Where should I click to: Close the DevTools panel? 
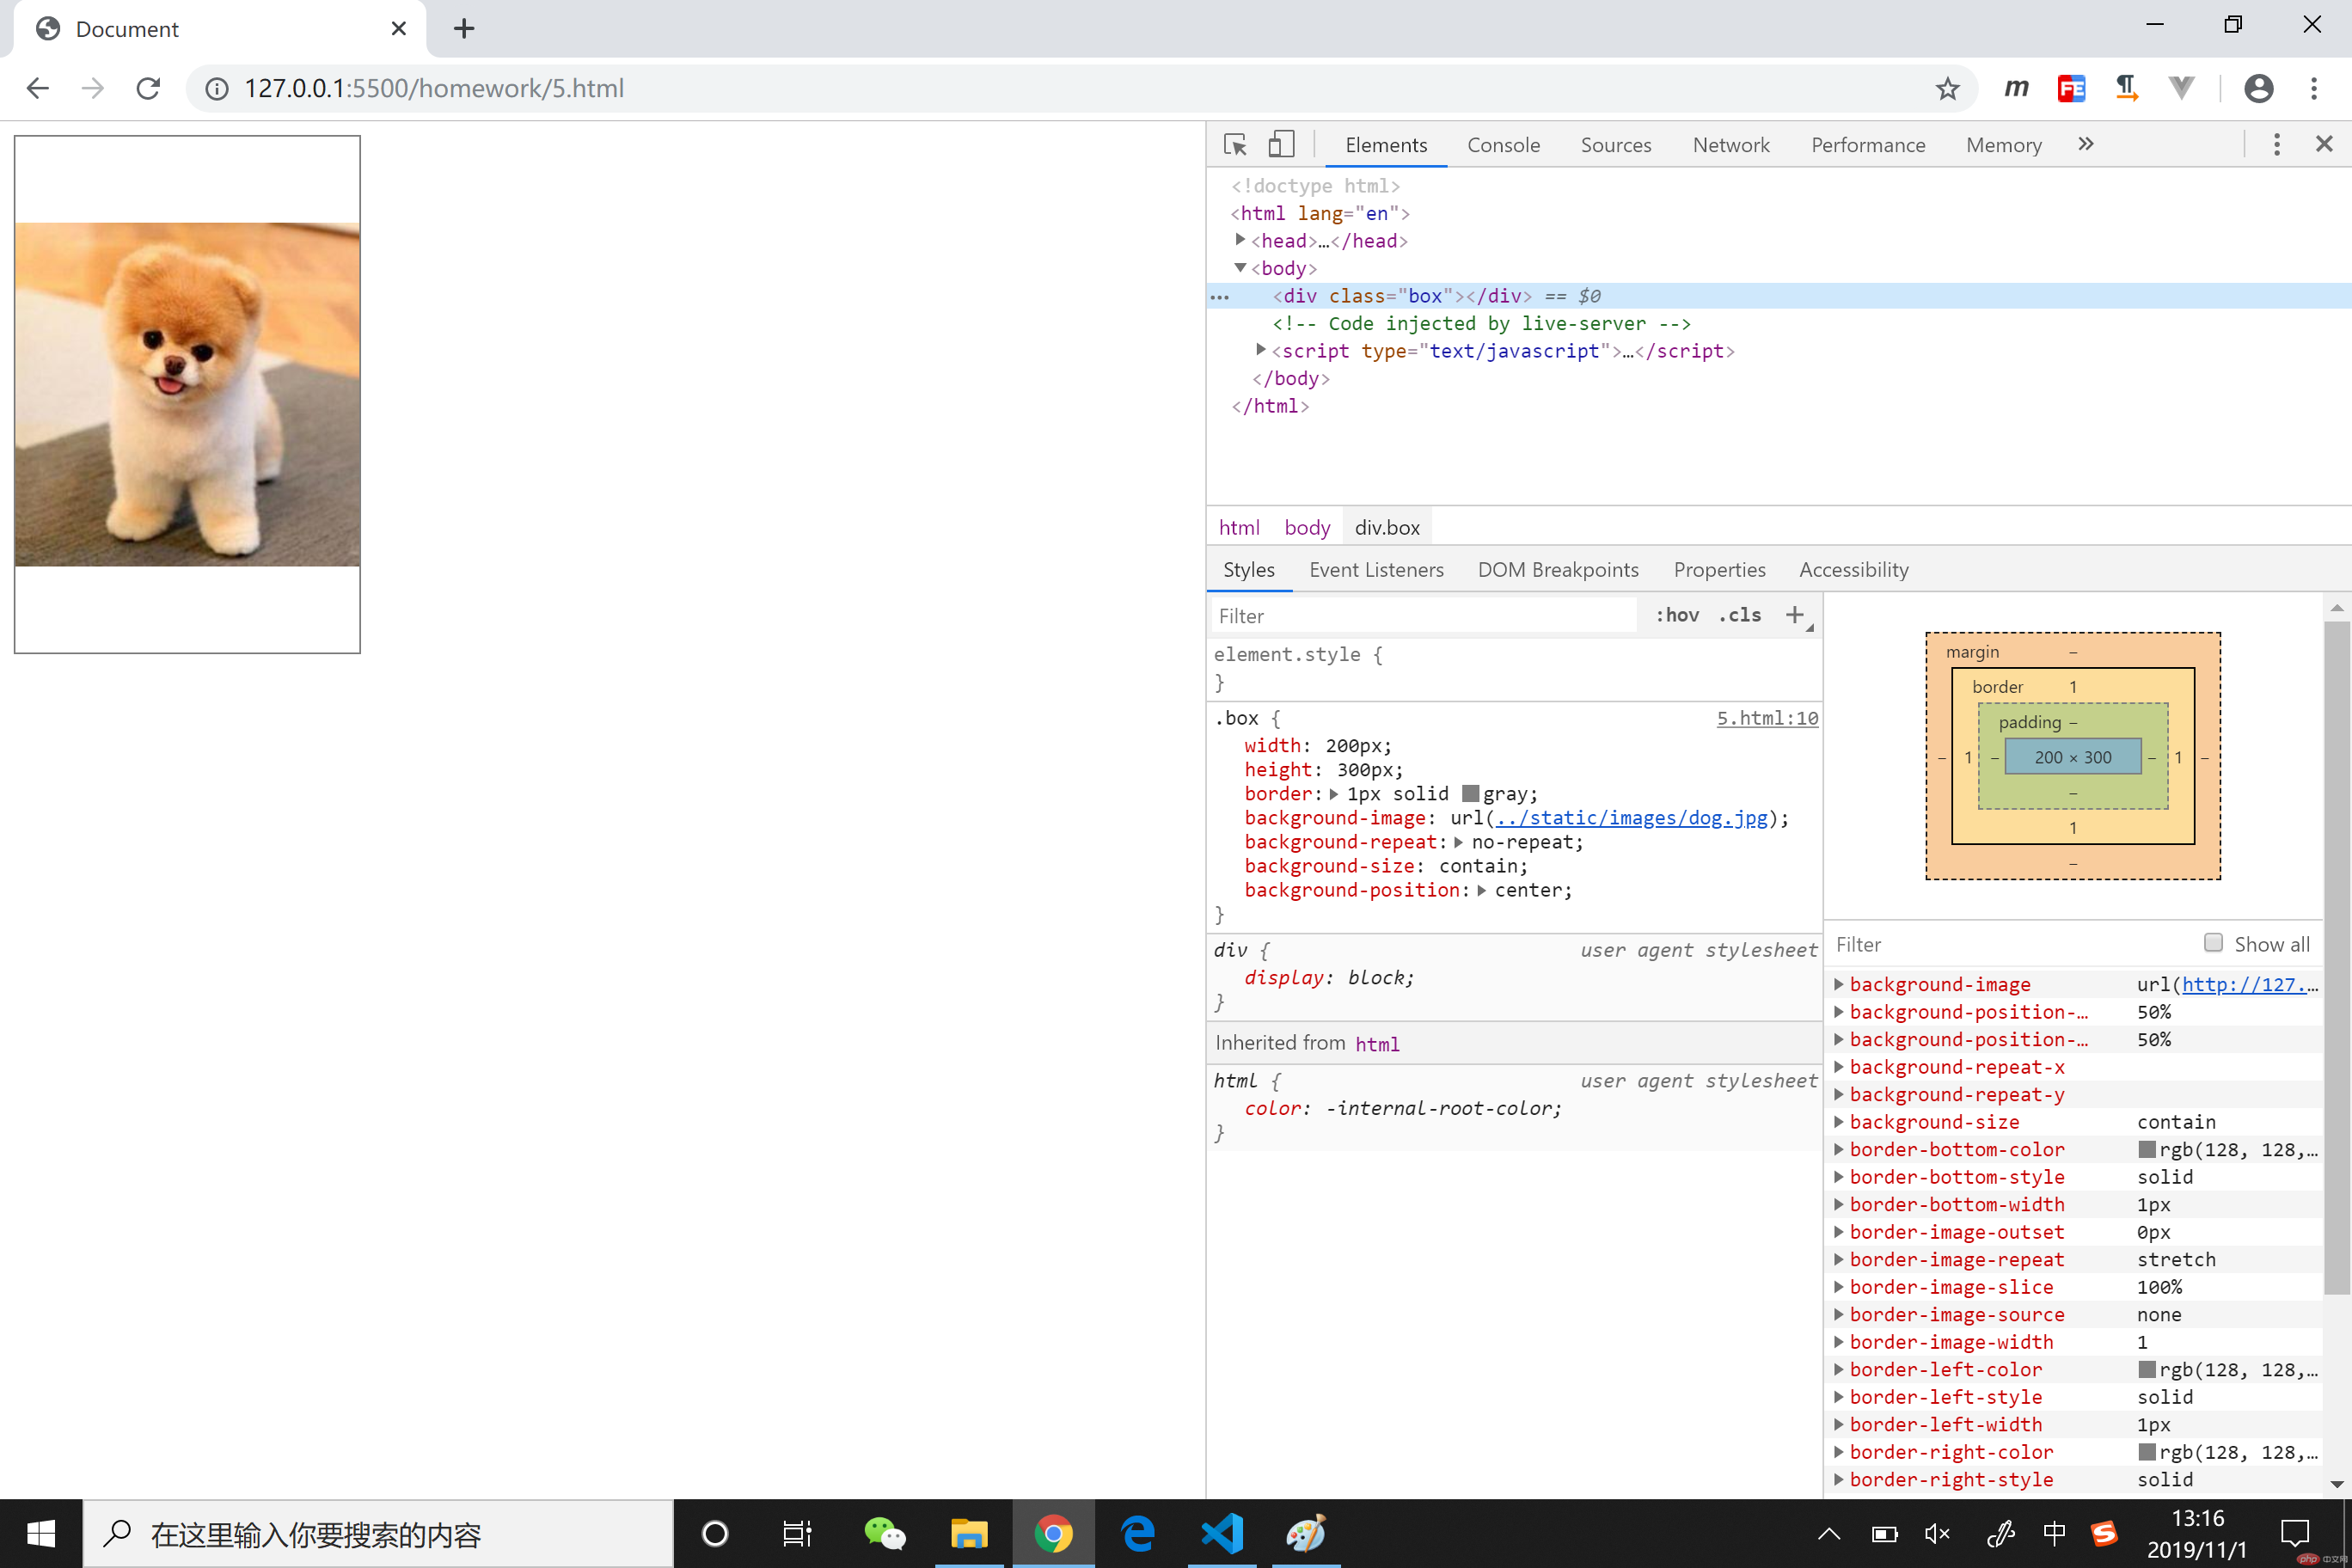[x=2324, y=145]
